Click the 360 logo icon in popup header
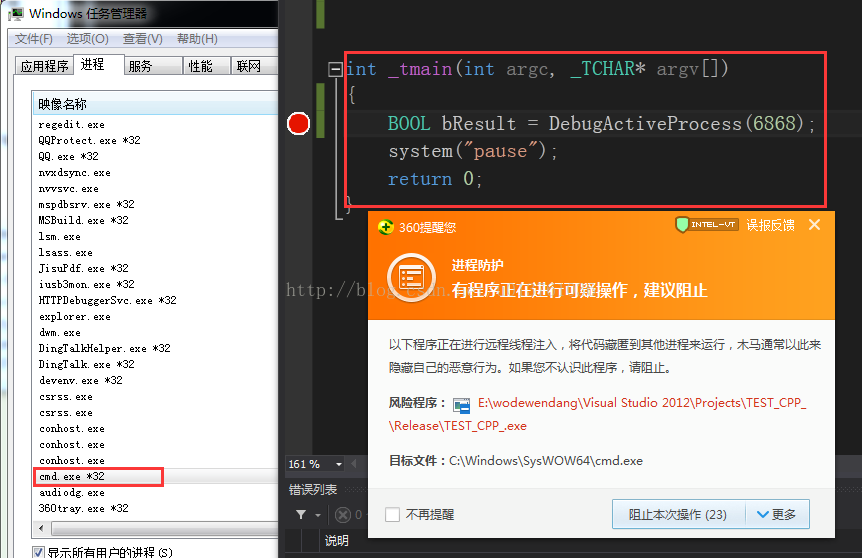This screenshot has height=558, width=862. (x=386, y=227)
